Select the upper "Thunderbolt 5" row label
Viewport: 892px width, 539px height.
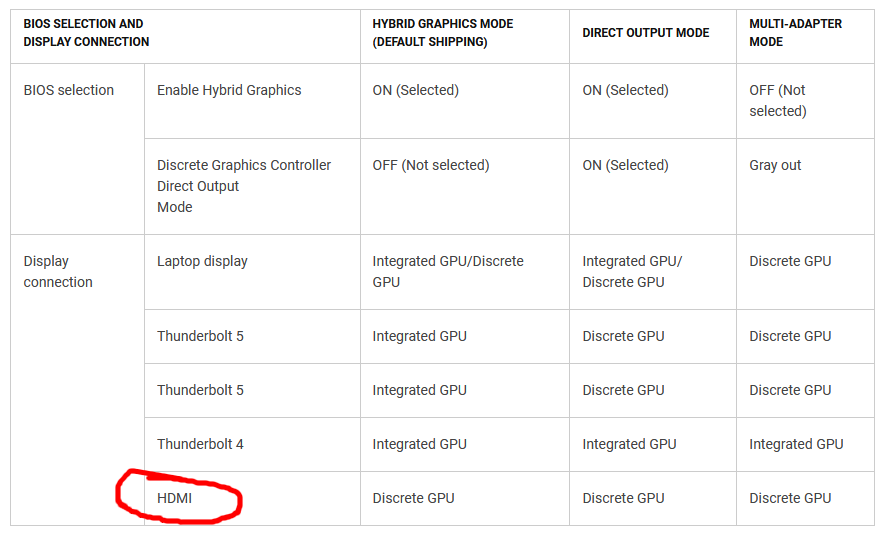tap(200, 336)
